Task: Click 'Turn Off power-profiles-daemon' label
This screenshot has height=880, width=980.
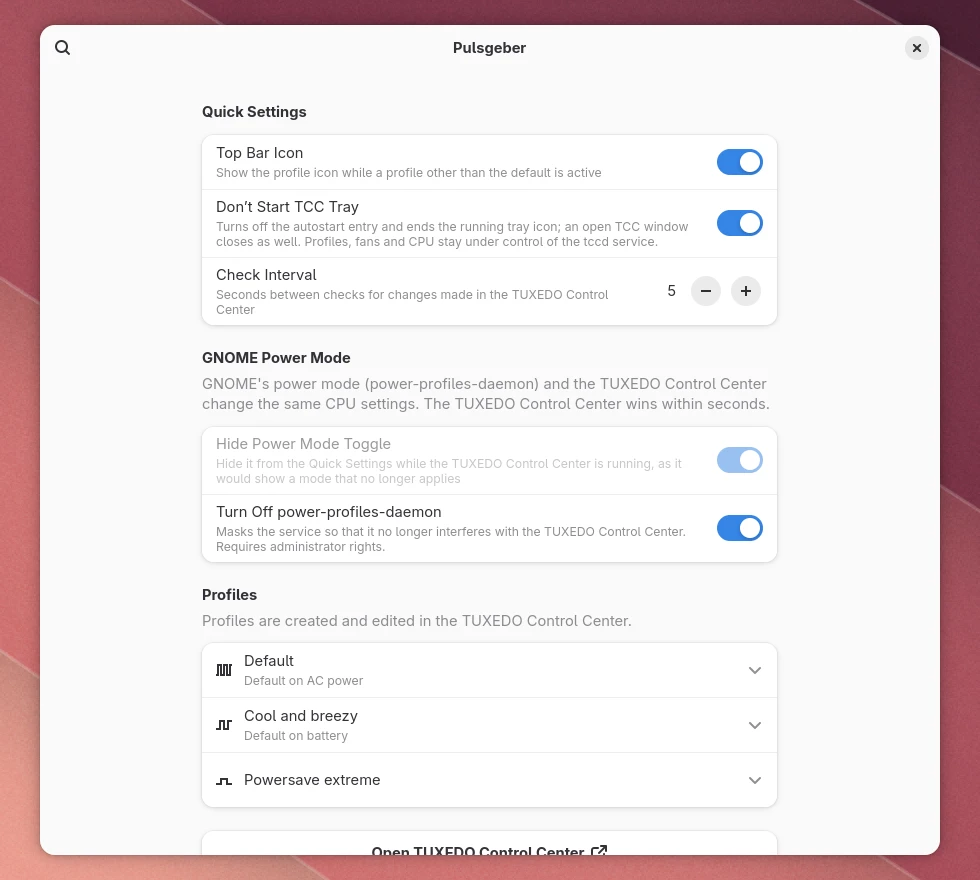Action: [x=329, y=512]
